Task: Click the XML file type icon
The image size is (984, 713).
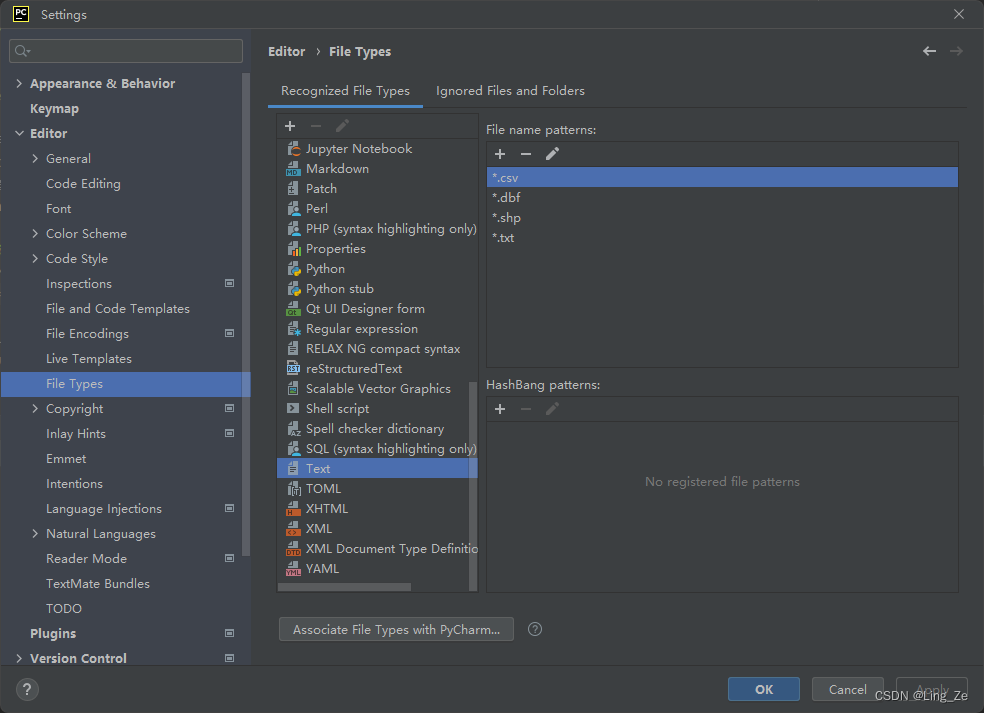Action: [x=293, y=529]
